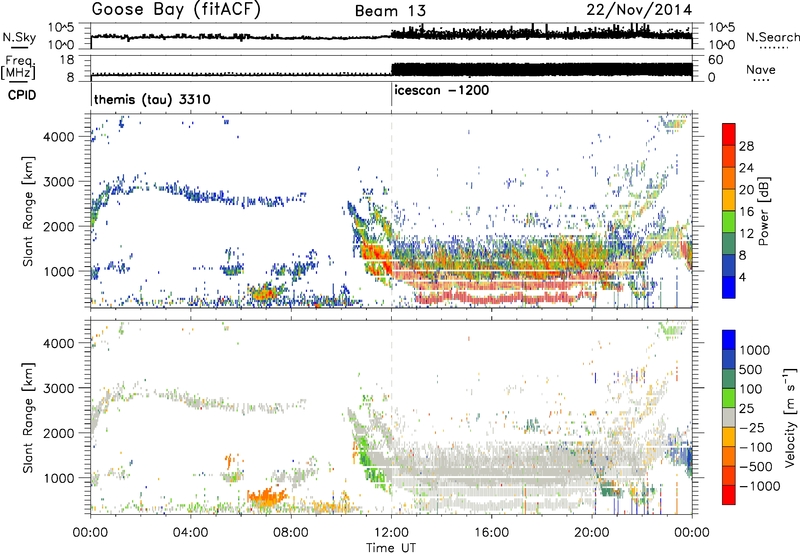Click the "28" label on power colorbar
The width and height of the screenshot is (800, 554).
pos(746,146)
